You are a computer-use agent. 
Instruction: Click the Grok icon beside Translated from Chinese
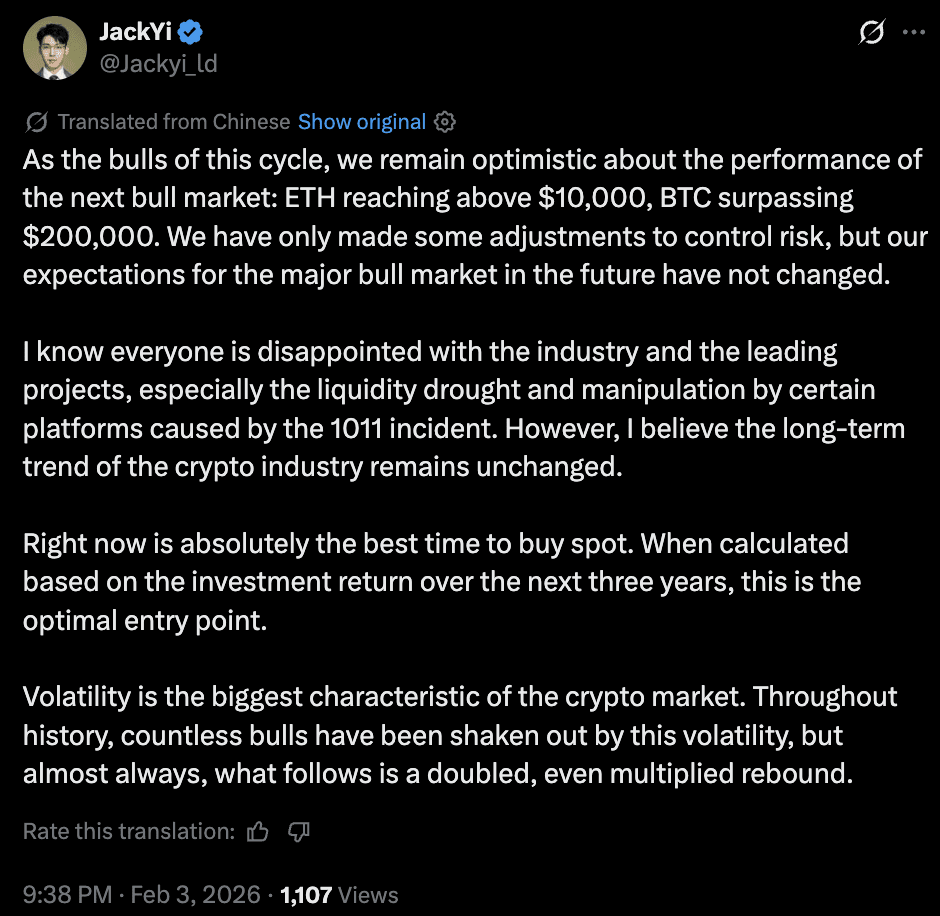pyautogui.click(x=37, y=122)
